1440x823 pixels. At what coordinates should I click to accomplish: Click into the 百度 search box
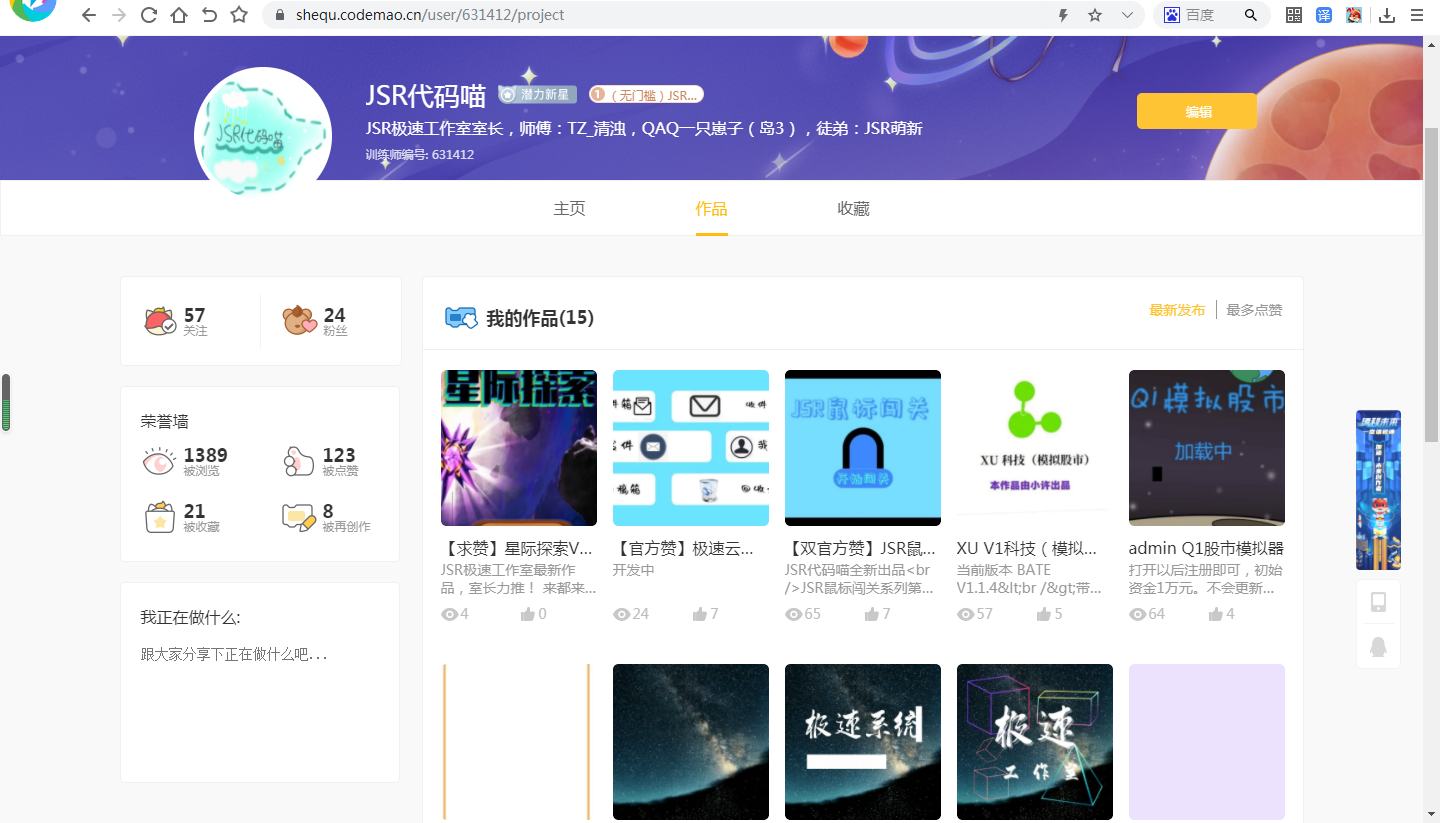pos(1212,15)
